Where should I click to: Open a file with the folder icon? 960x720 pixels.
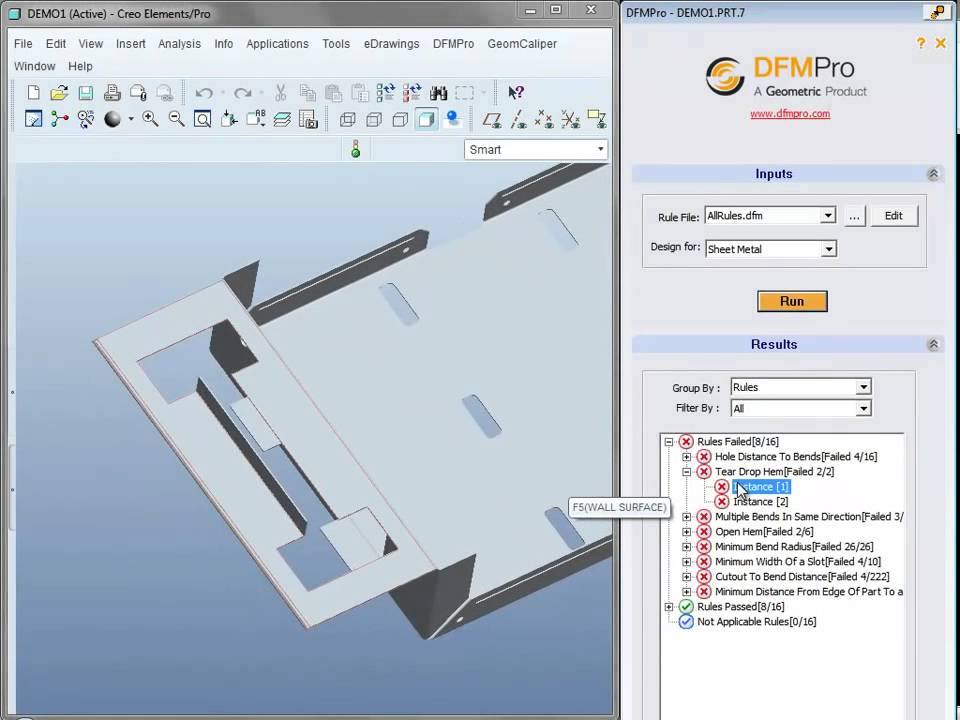click(60, 93)
